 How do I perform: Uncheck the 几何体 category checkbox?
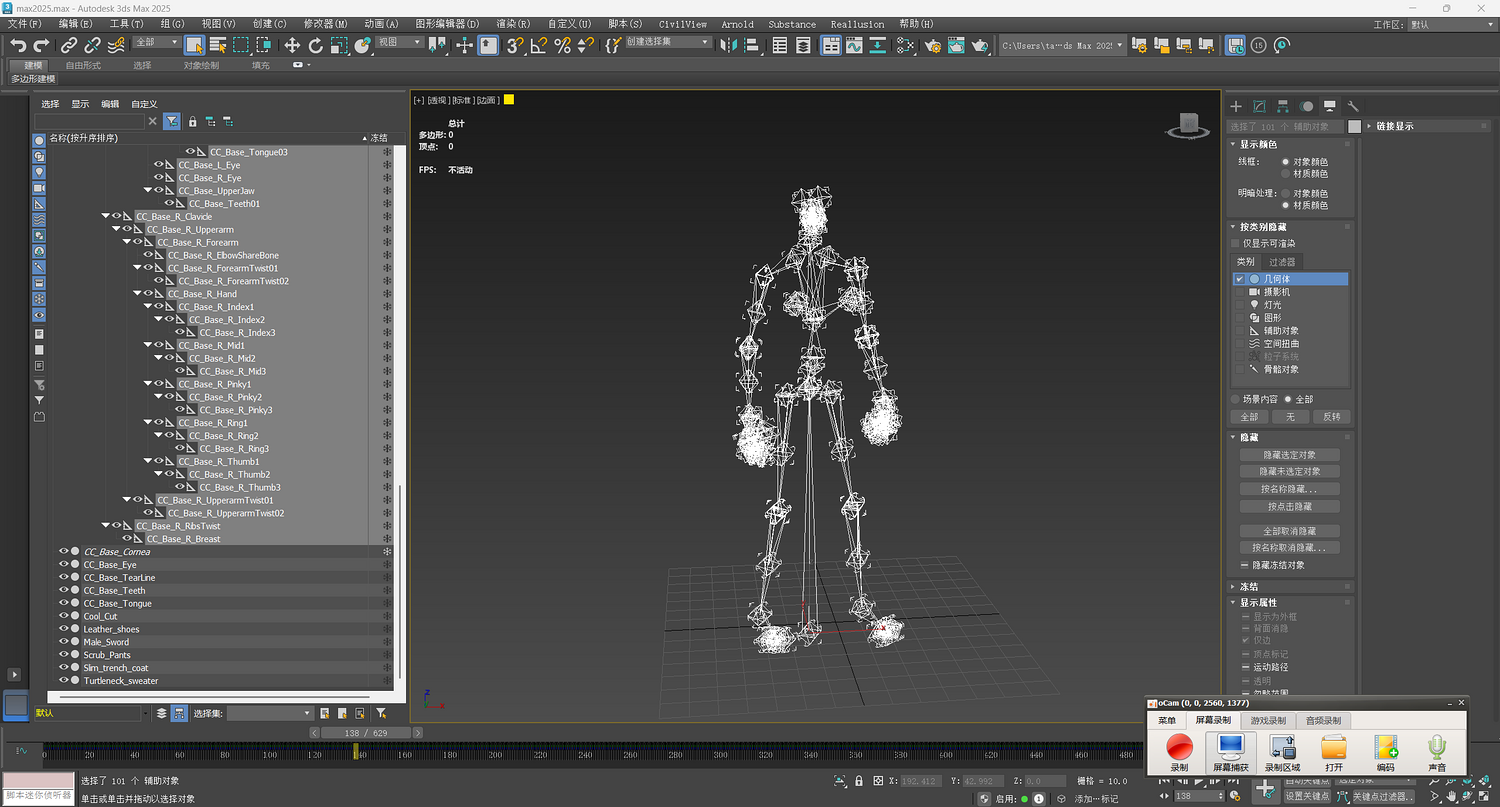point(1240,279)
